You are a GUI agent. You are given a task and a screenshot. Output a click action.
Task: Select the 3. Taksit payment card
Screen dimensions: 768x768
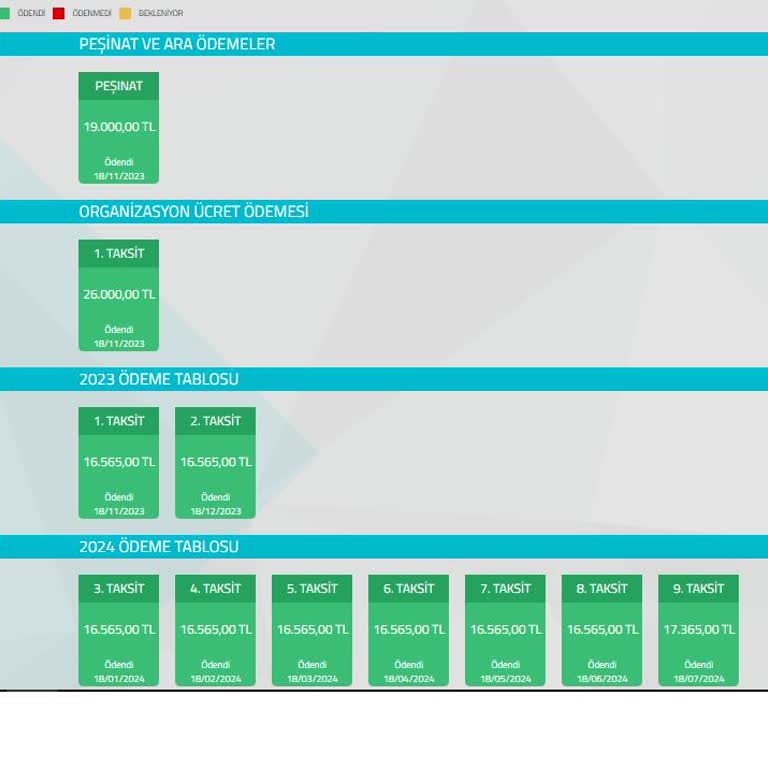119,630
